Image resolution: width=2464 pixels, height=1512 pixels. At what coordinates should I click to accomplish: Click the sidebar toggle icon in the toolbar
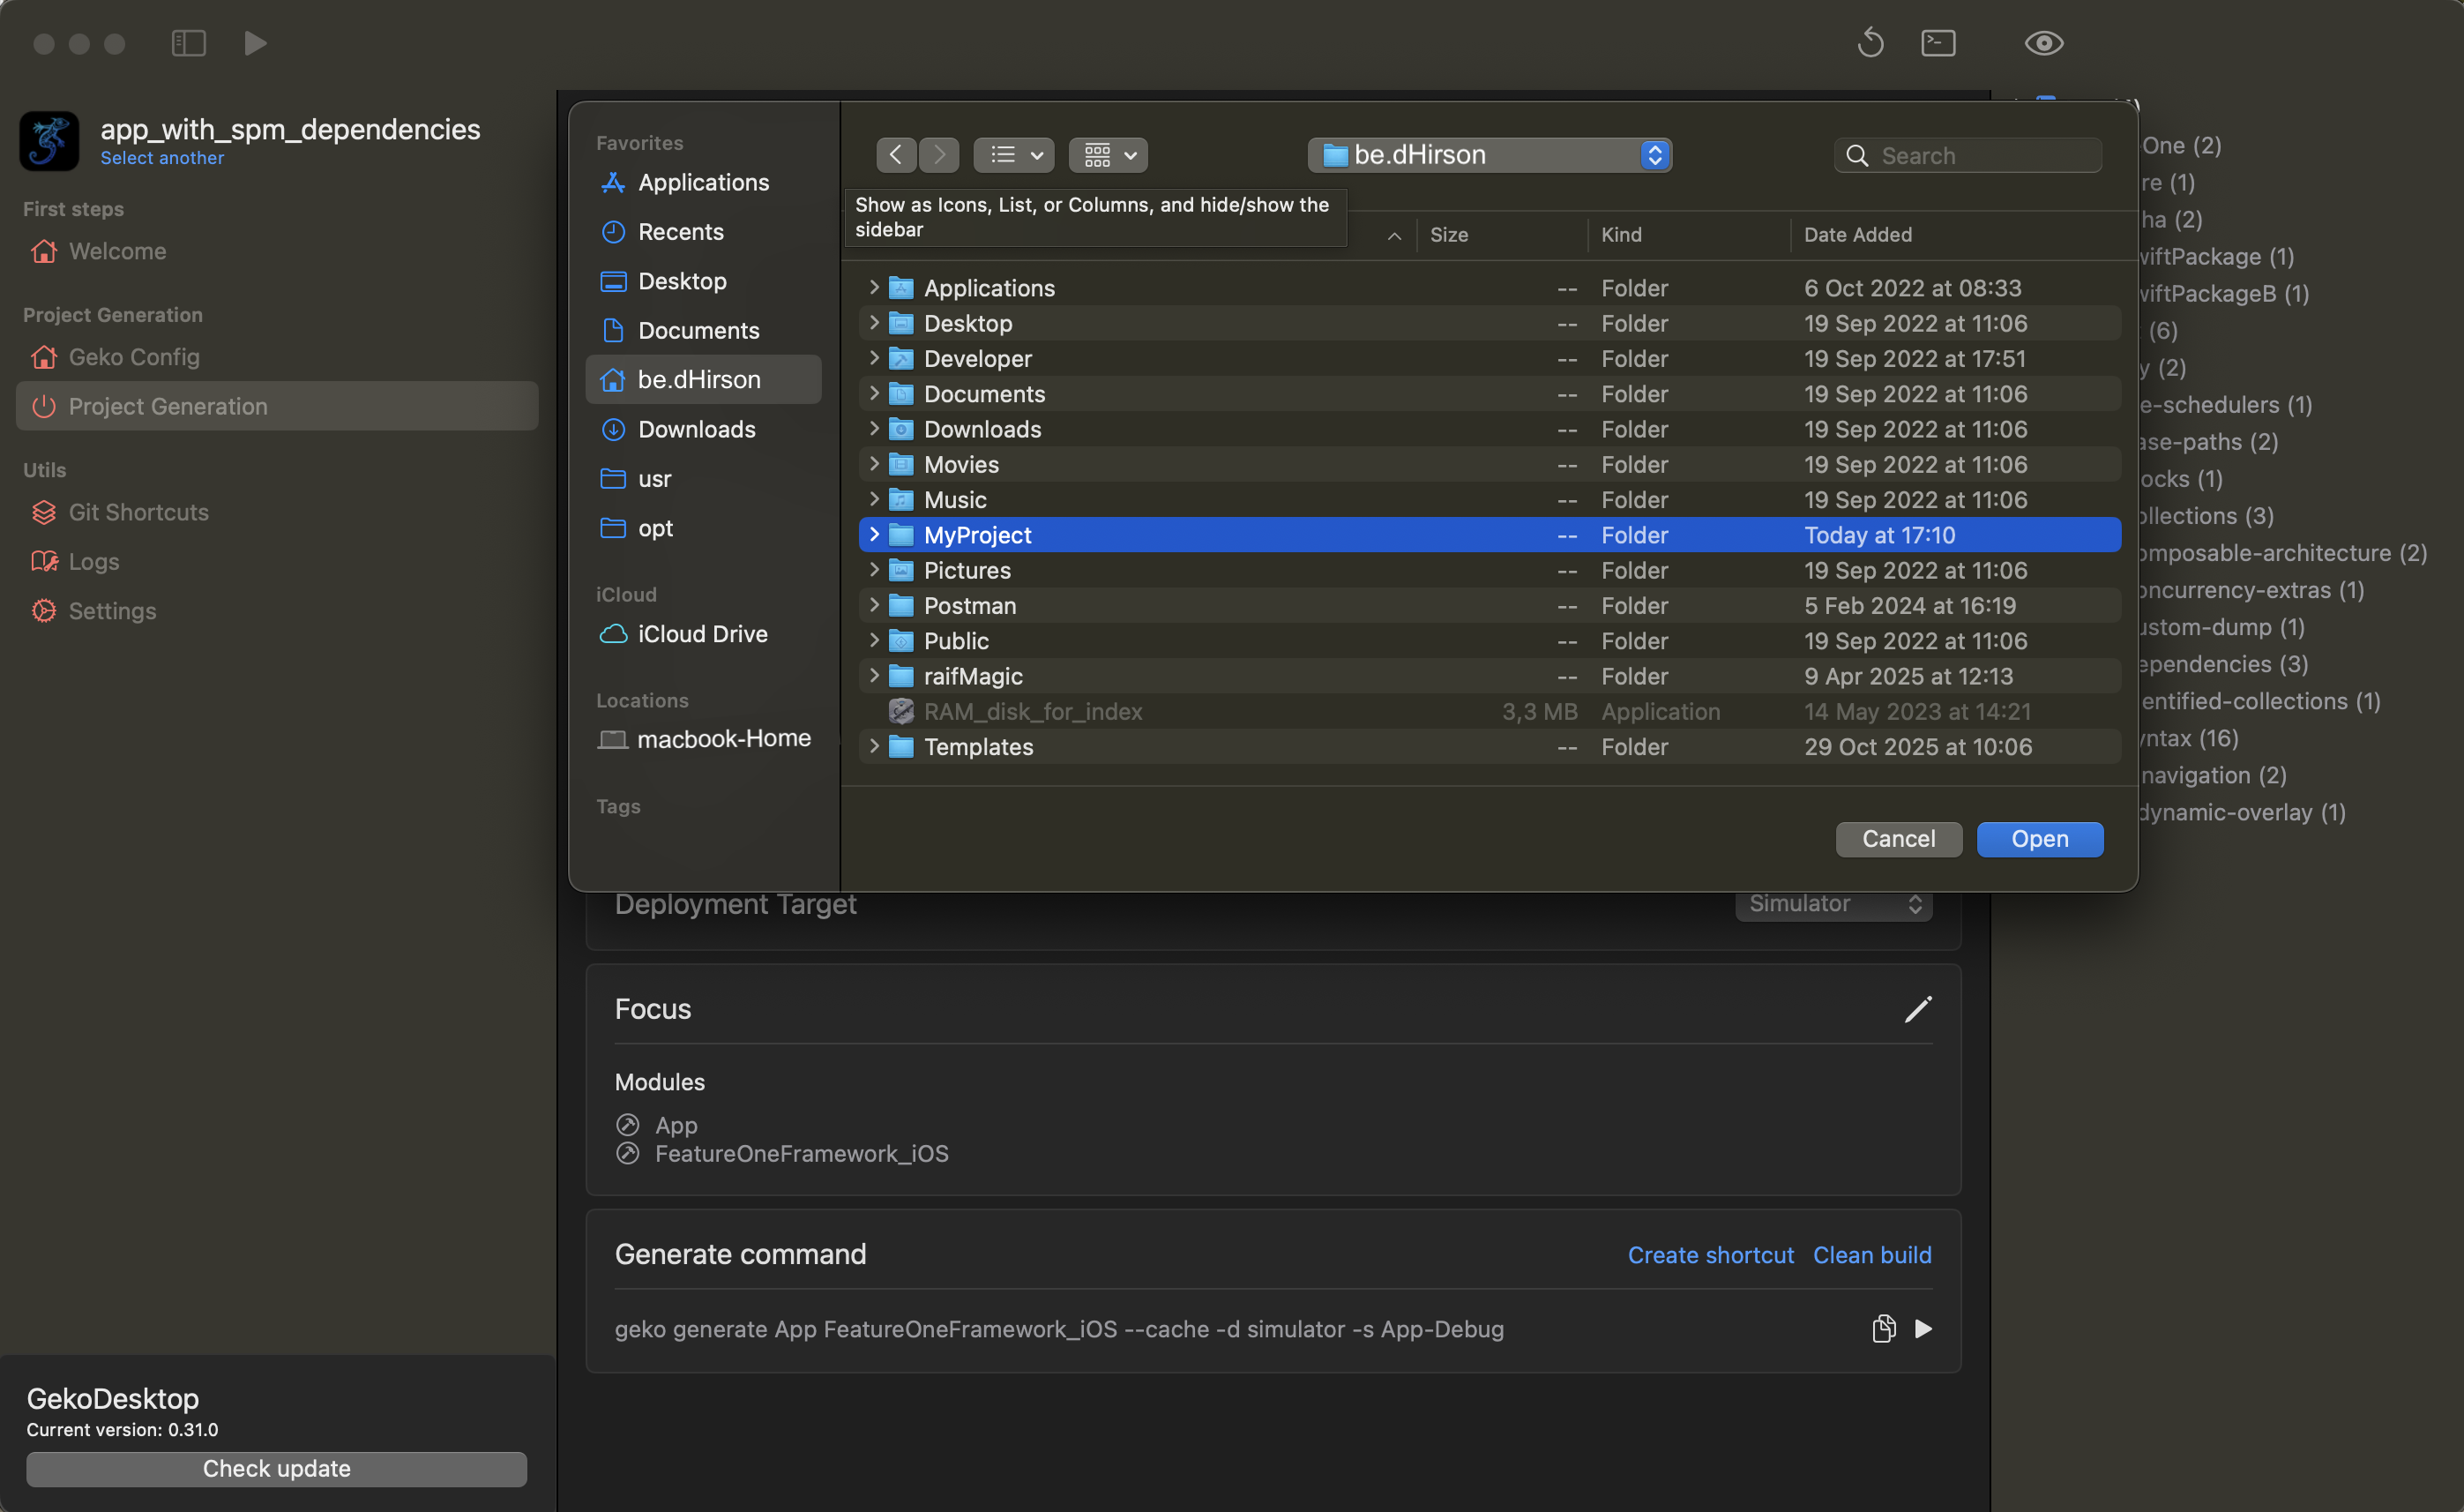click(188, 43)
